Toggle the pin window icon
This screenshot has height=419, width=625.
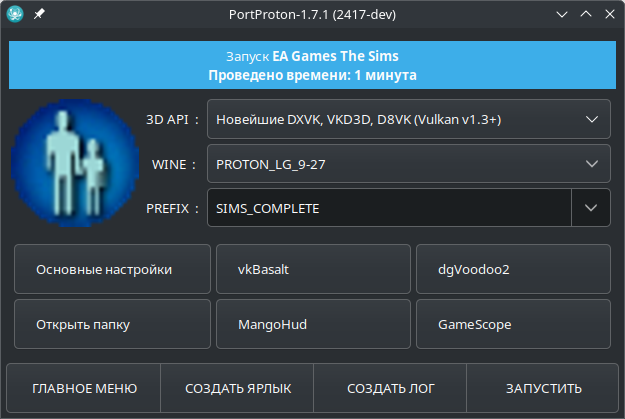39,14
